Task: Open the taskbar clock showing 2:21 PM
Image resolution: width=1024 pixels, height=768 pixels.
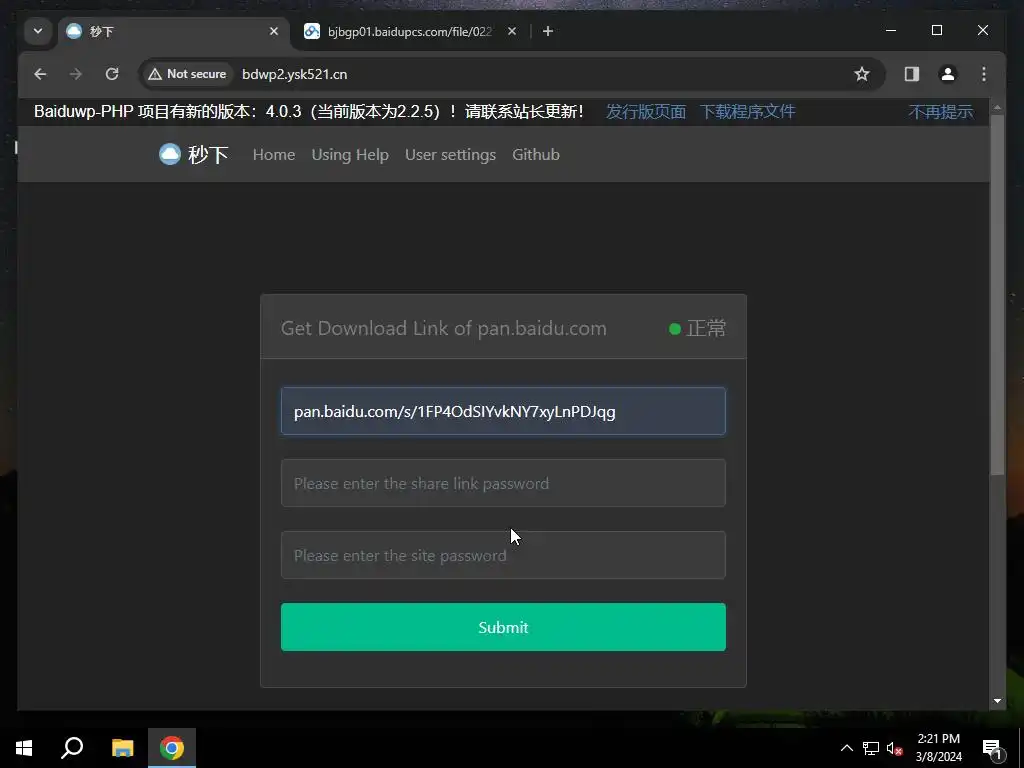Action: tap(938, 748)
